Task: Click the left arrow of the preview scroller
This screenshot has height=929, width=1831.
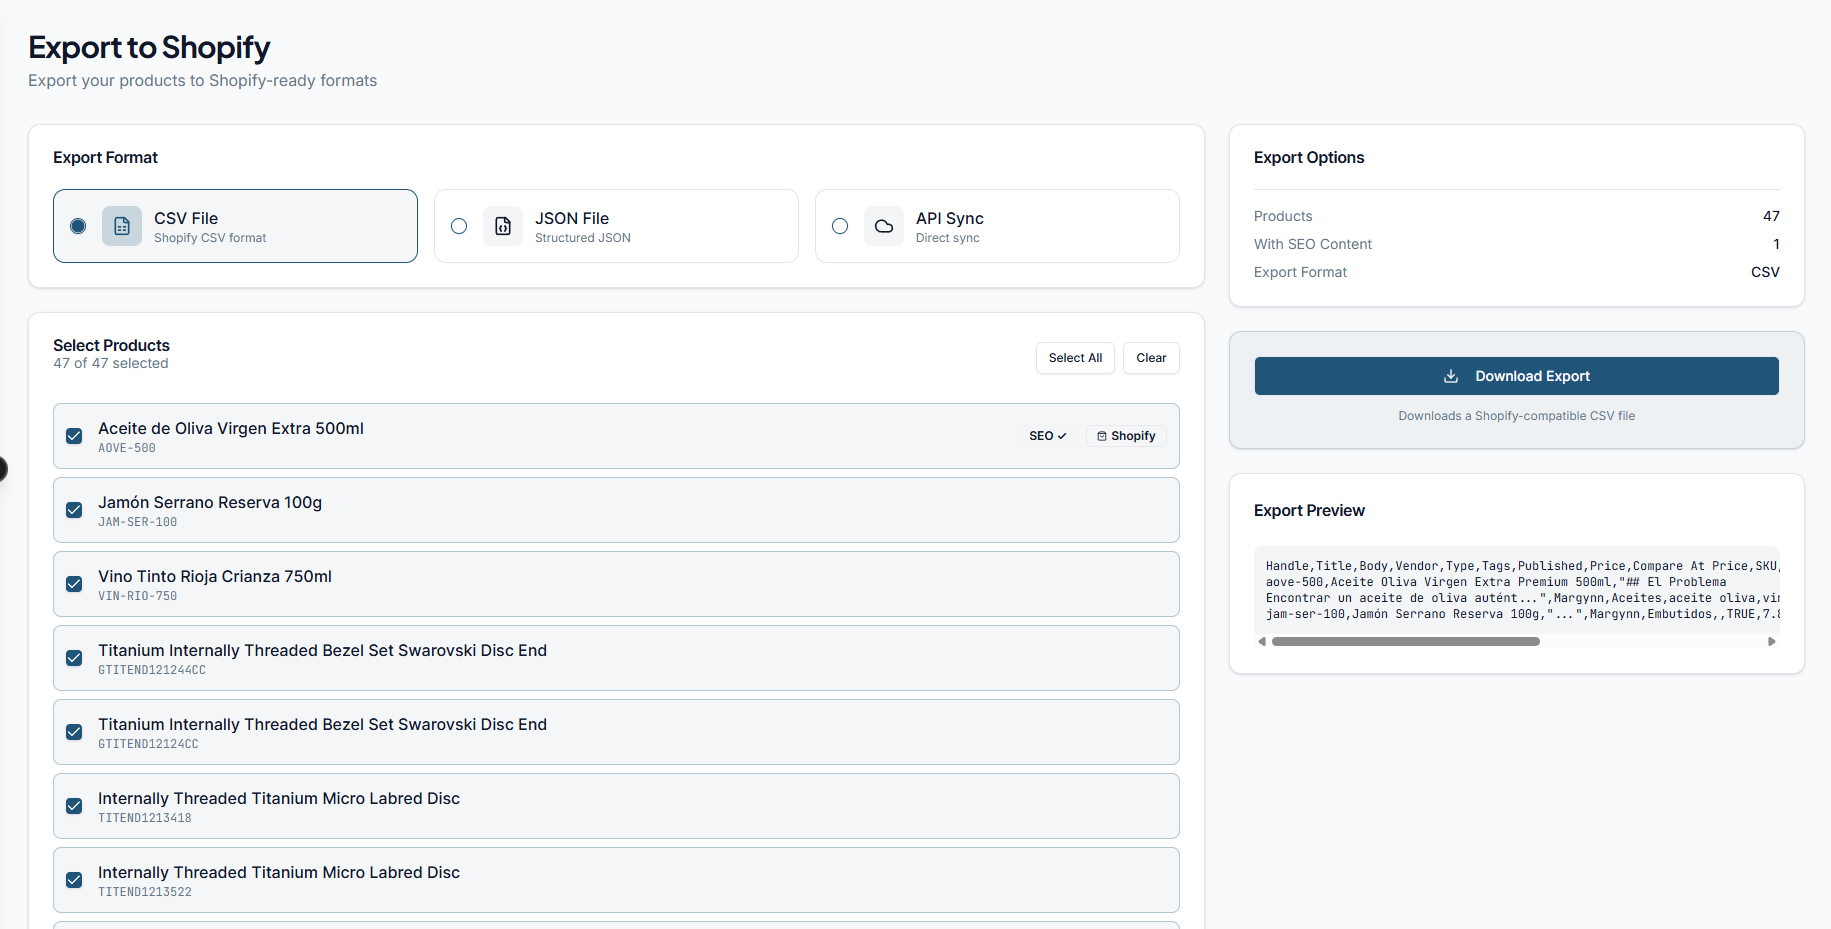Action: tap(1262, 641)
